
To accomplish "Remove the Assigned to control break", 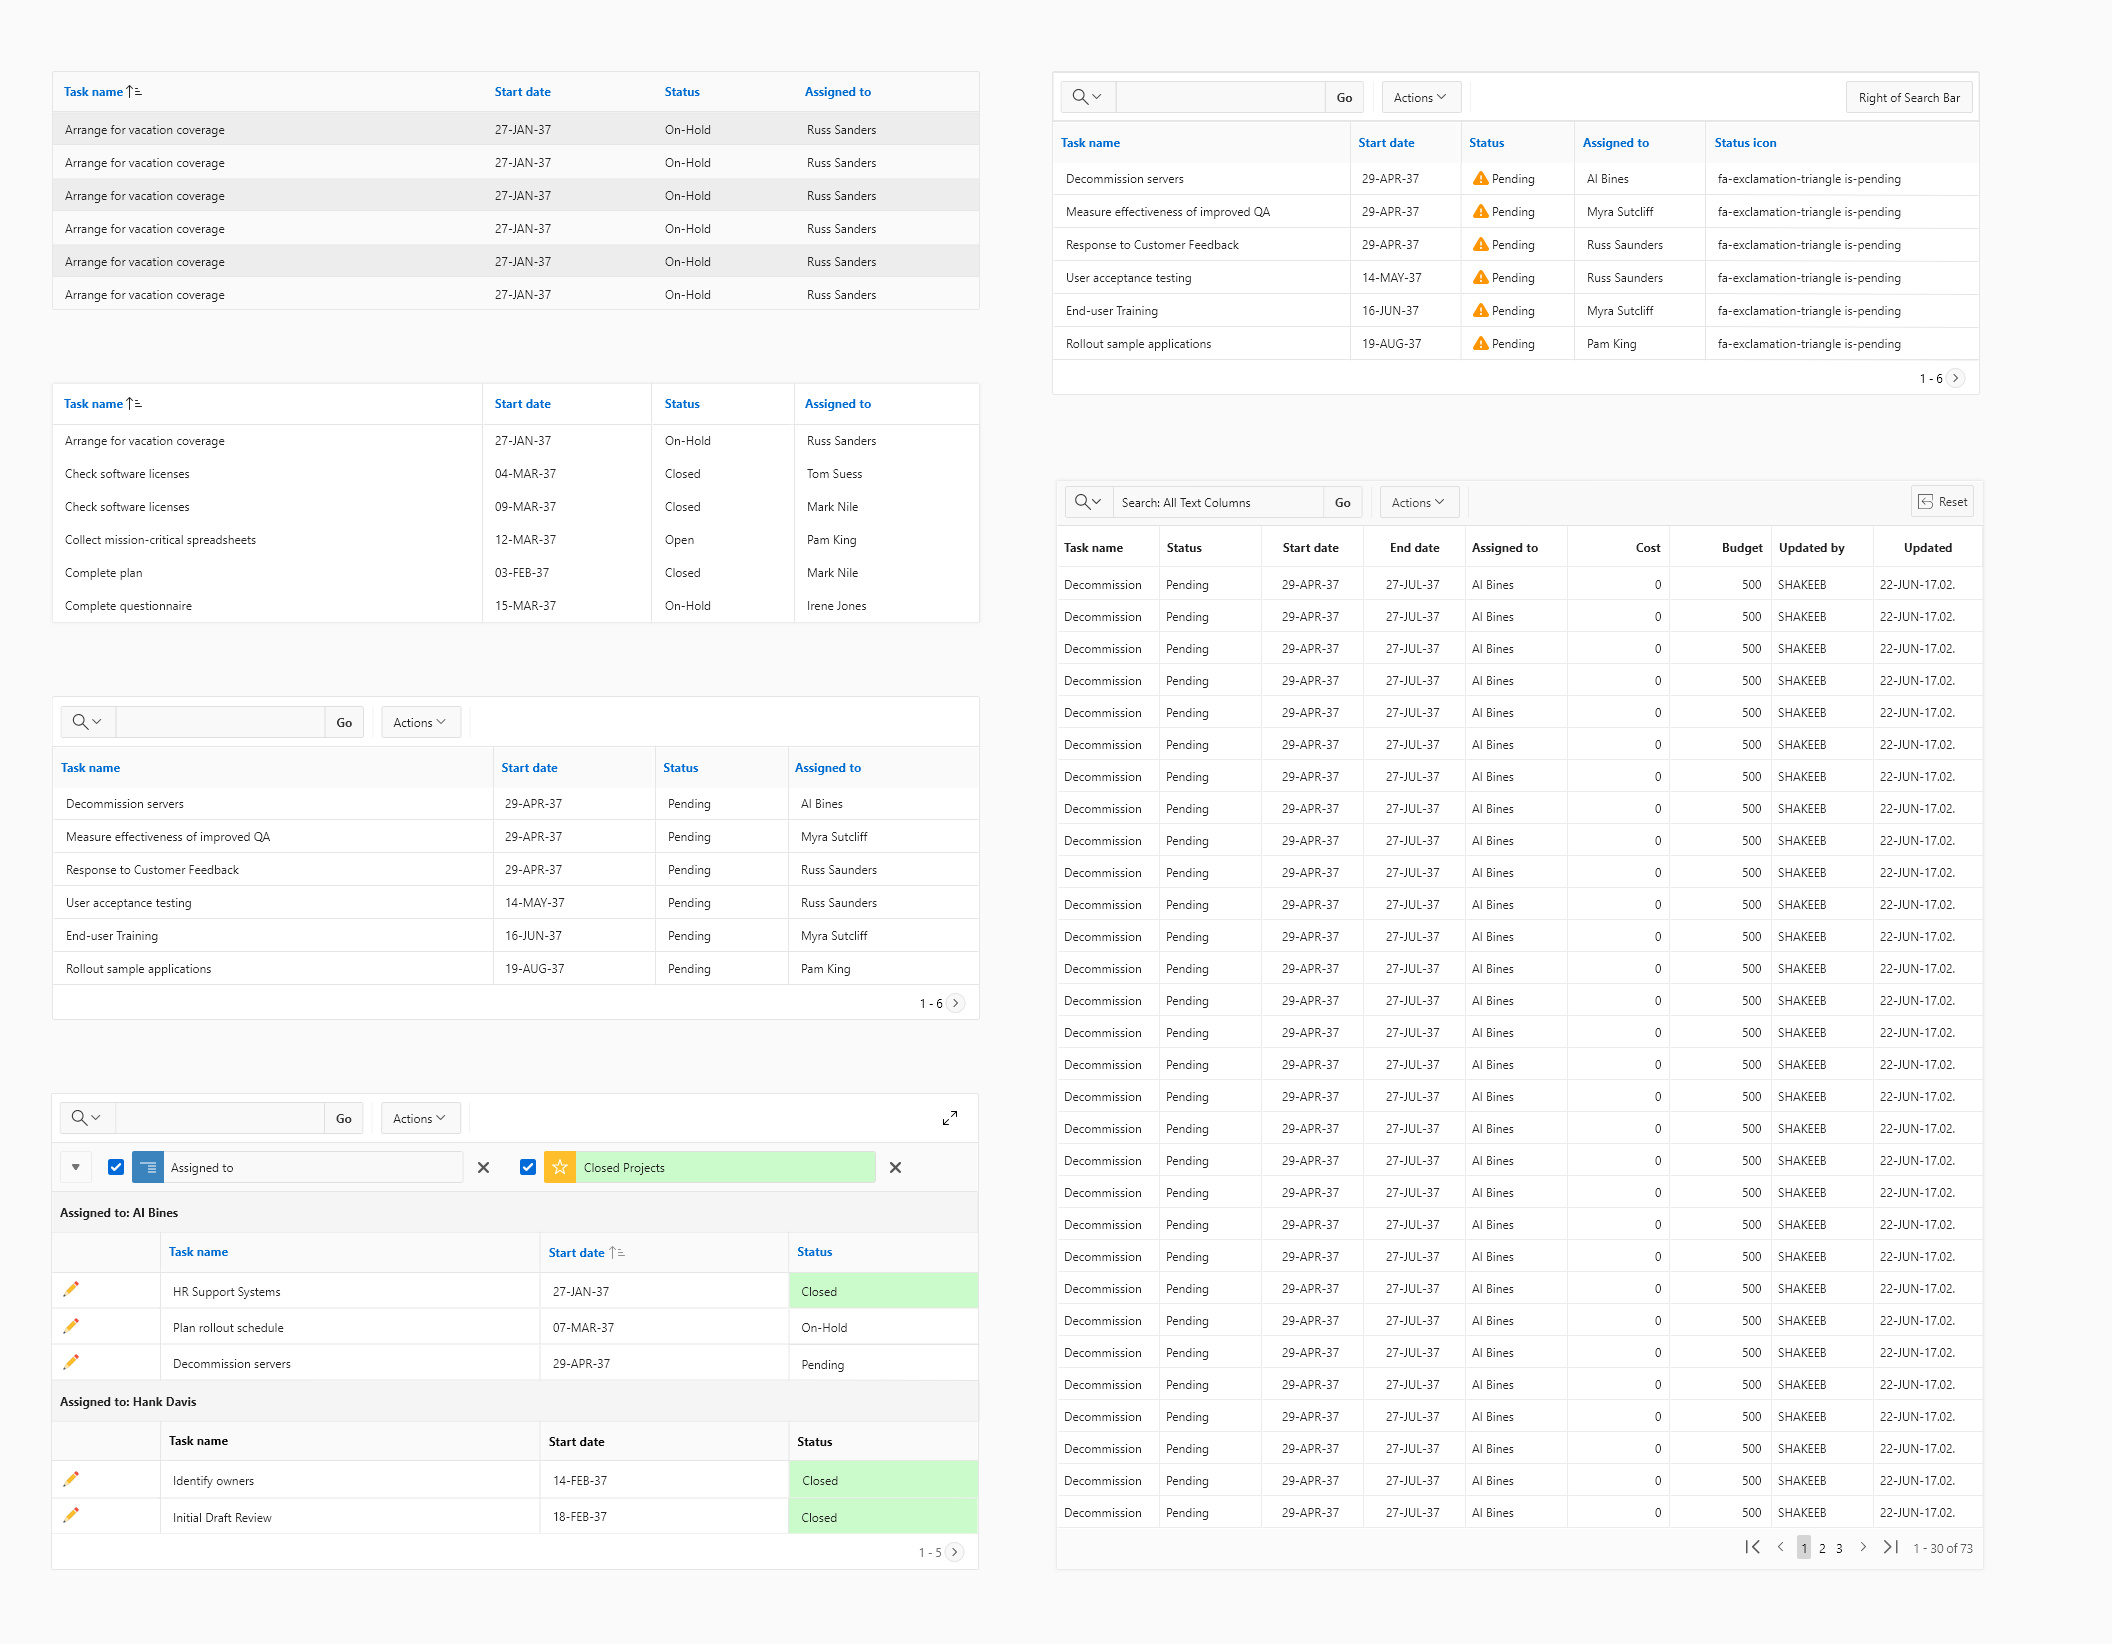I will [483, 1167].
